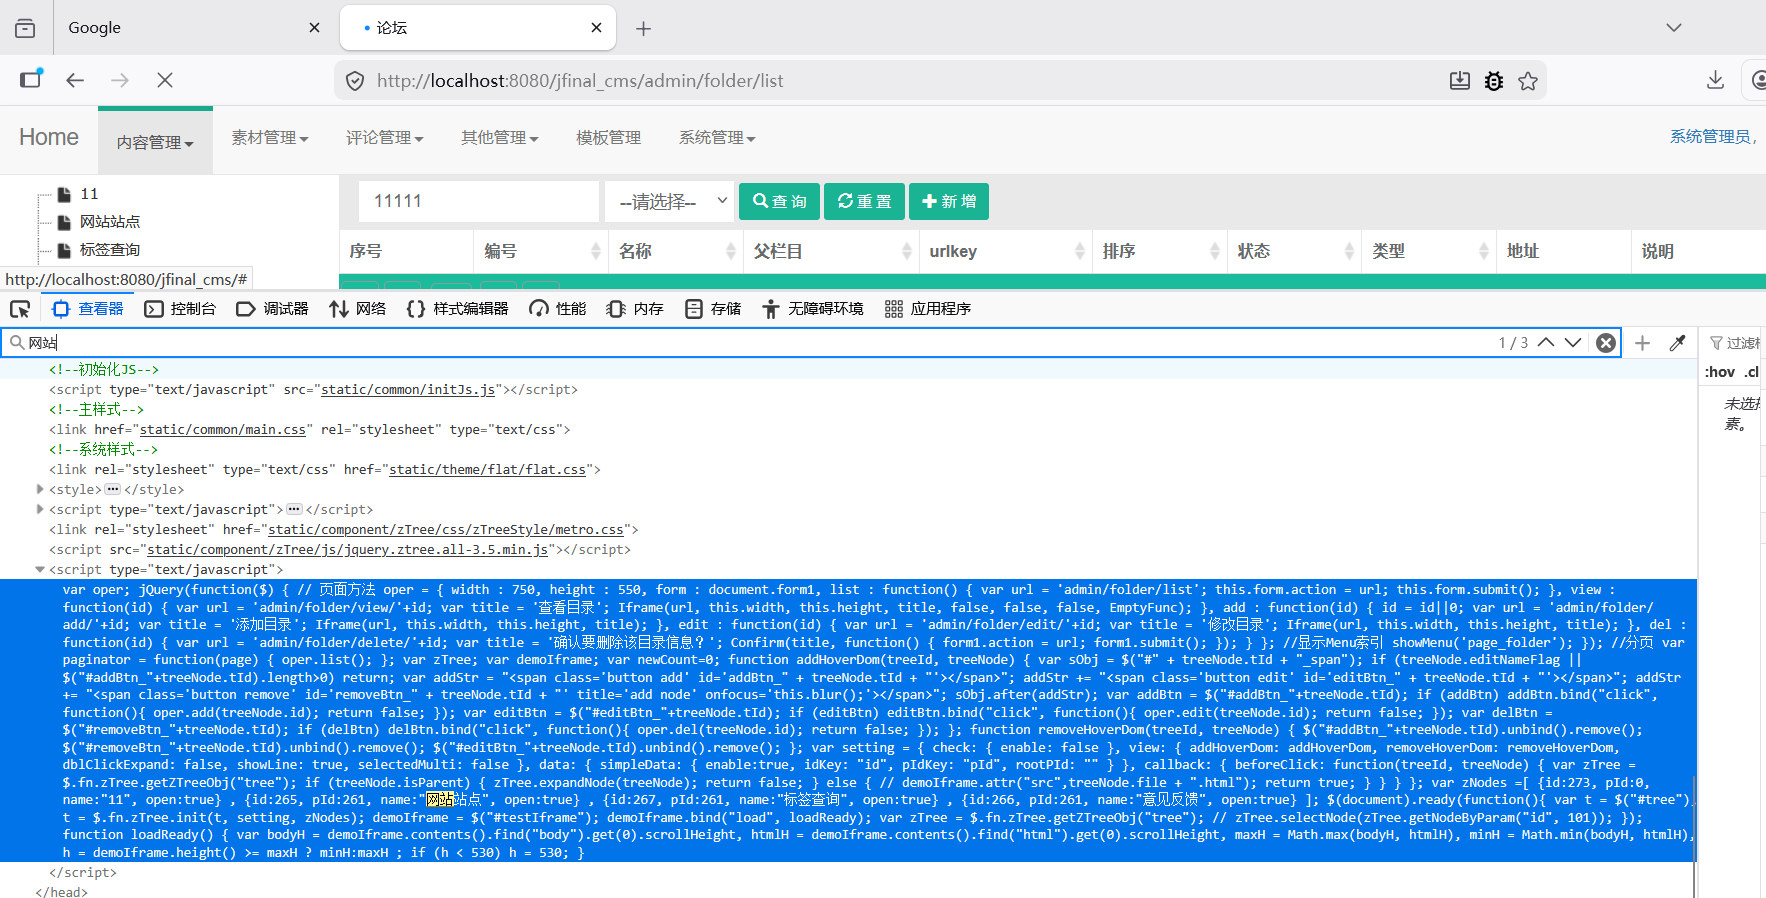Open 系统管理员 user link

[1711, 137]
